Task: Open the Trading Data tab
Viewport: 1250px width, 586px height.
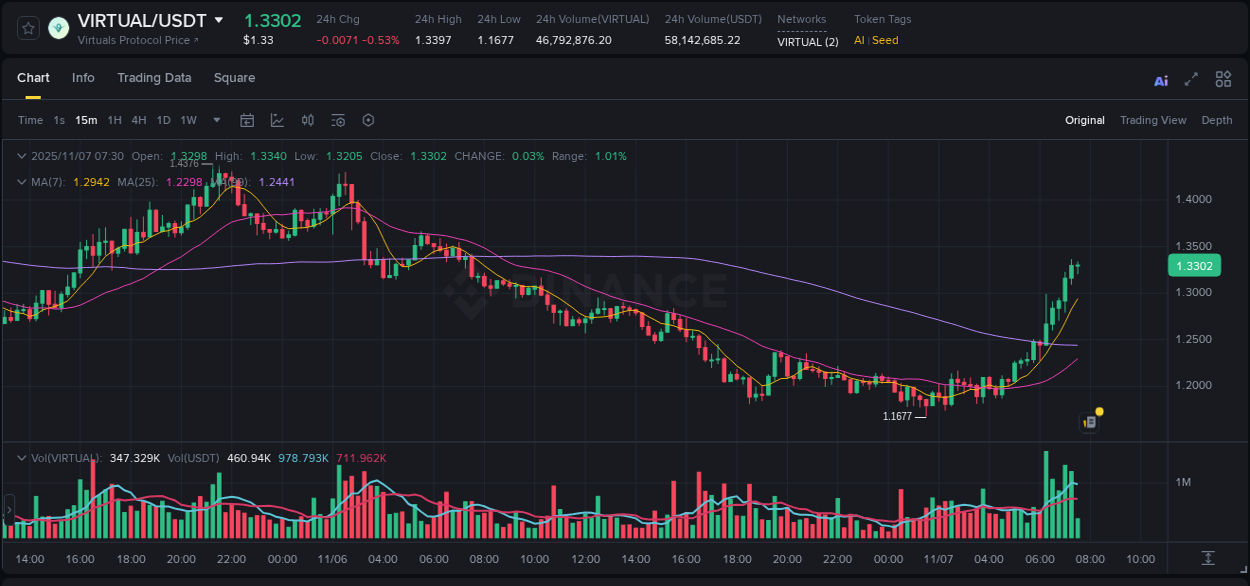Action: pos(154,77)
